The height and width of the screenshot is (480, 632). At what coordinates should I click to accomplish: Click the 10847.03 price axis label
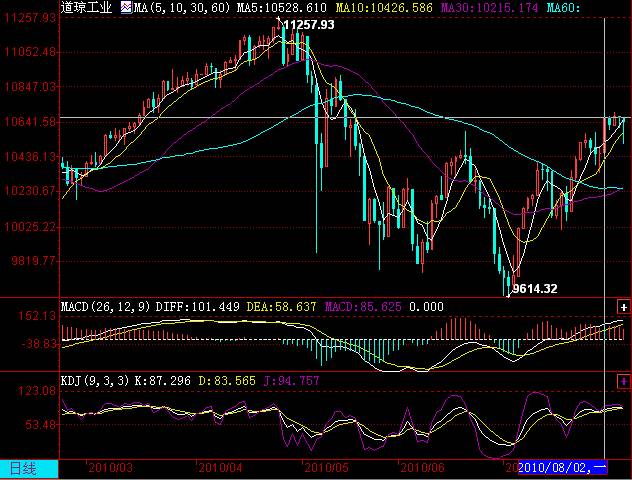click(x=30, y=87)
